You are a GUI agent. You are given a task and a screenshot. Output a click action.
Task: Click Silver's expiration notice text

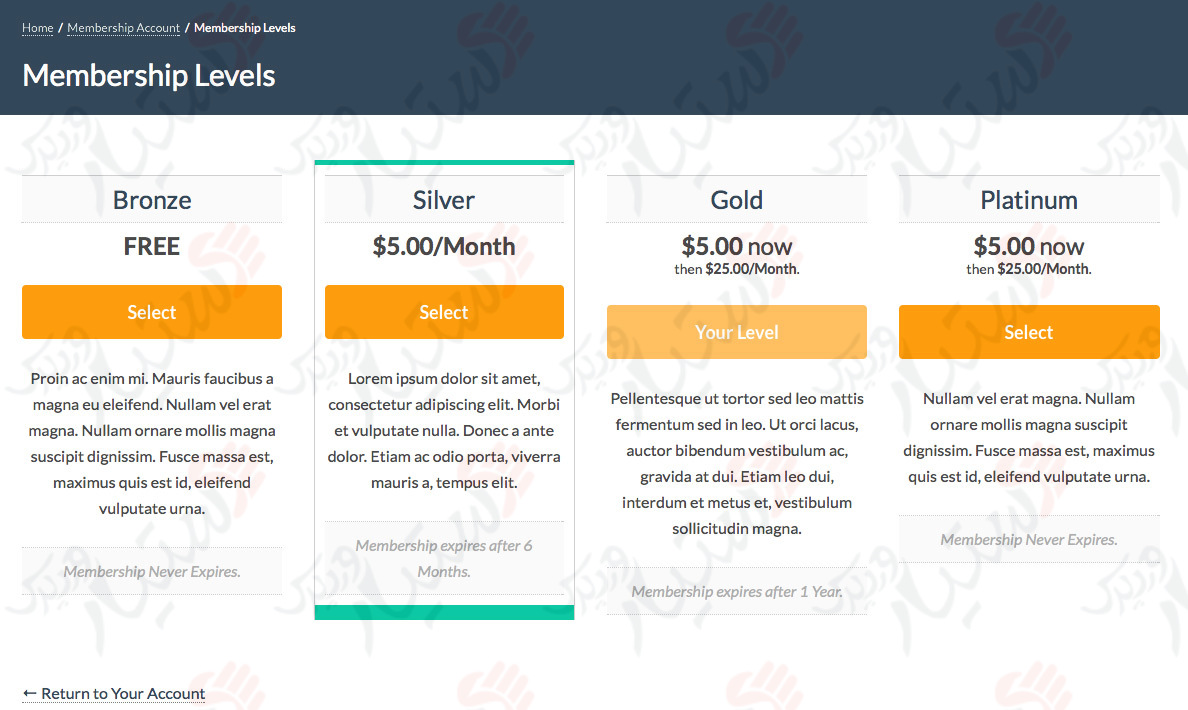444,557
